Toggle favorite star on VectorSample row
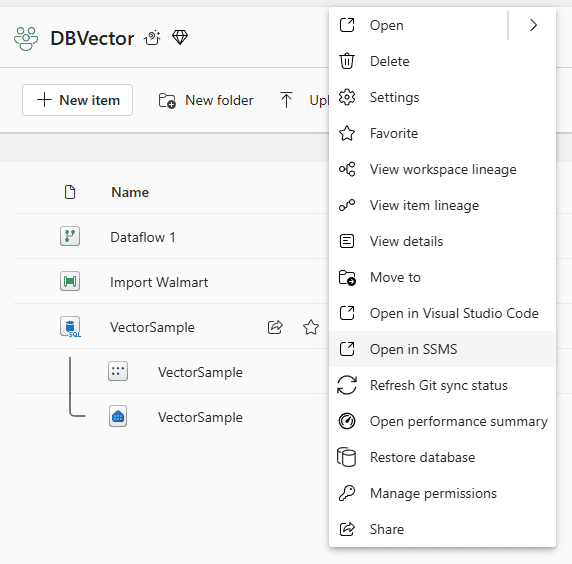Viewport: 572px width, 564px height. (311, 327)
